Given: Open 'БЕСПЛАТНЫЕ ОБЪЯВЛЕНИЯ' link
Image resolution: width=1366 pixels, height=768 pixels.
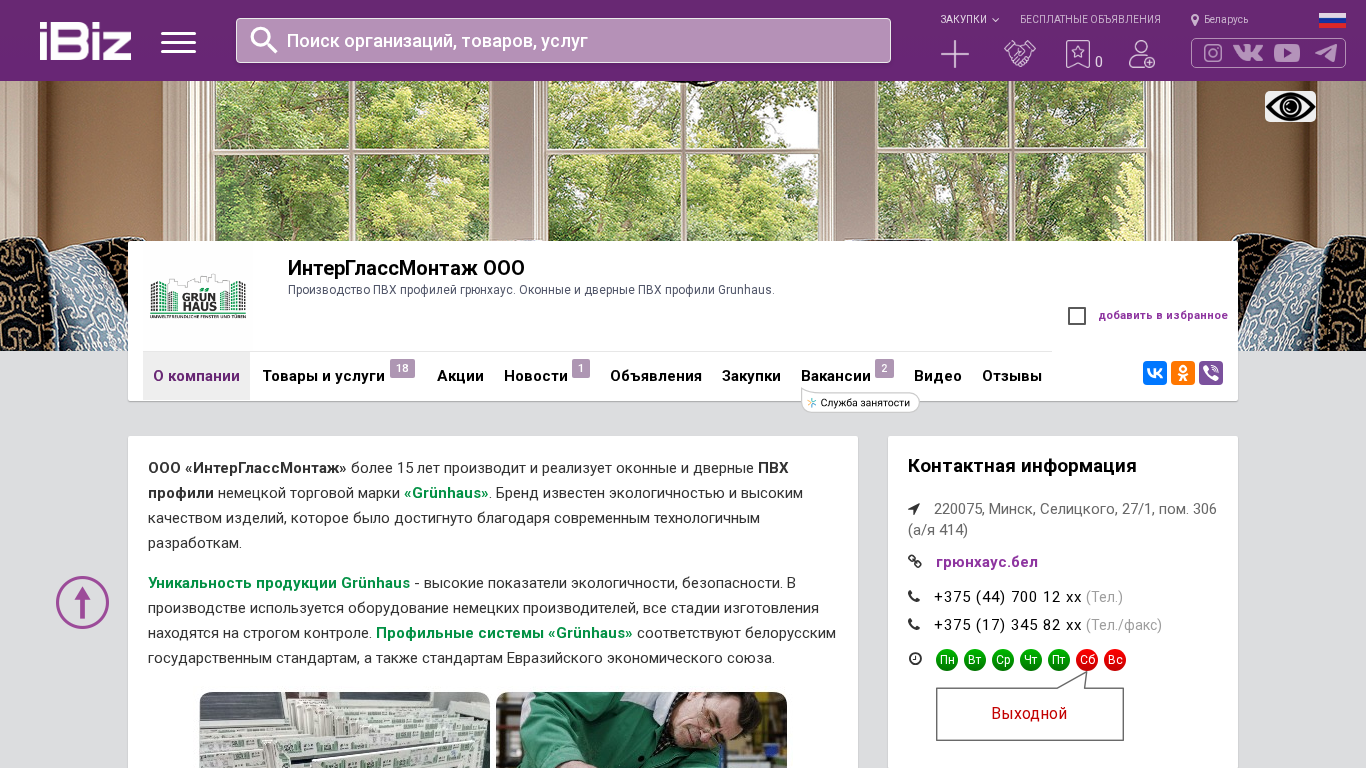Looking at the screenshot, I should click(x=1090, y=19).
